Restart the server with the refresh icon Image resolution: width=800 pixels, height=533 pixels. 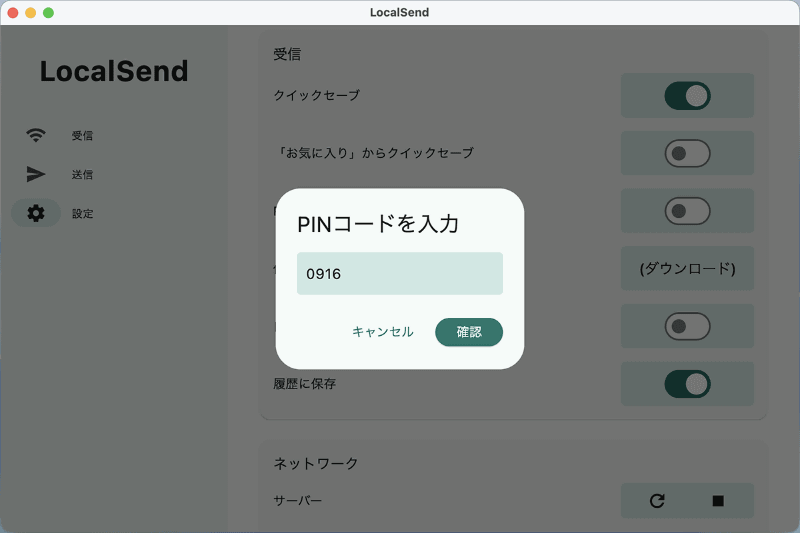657,501
